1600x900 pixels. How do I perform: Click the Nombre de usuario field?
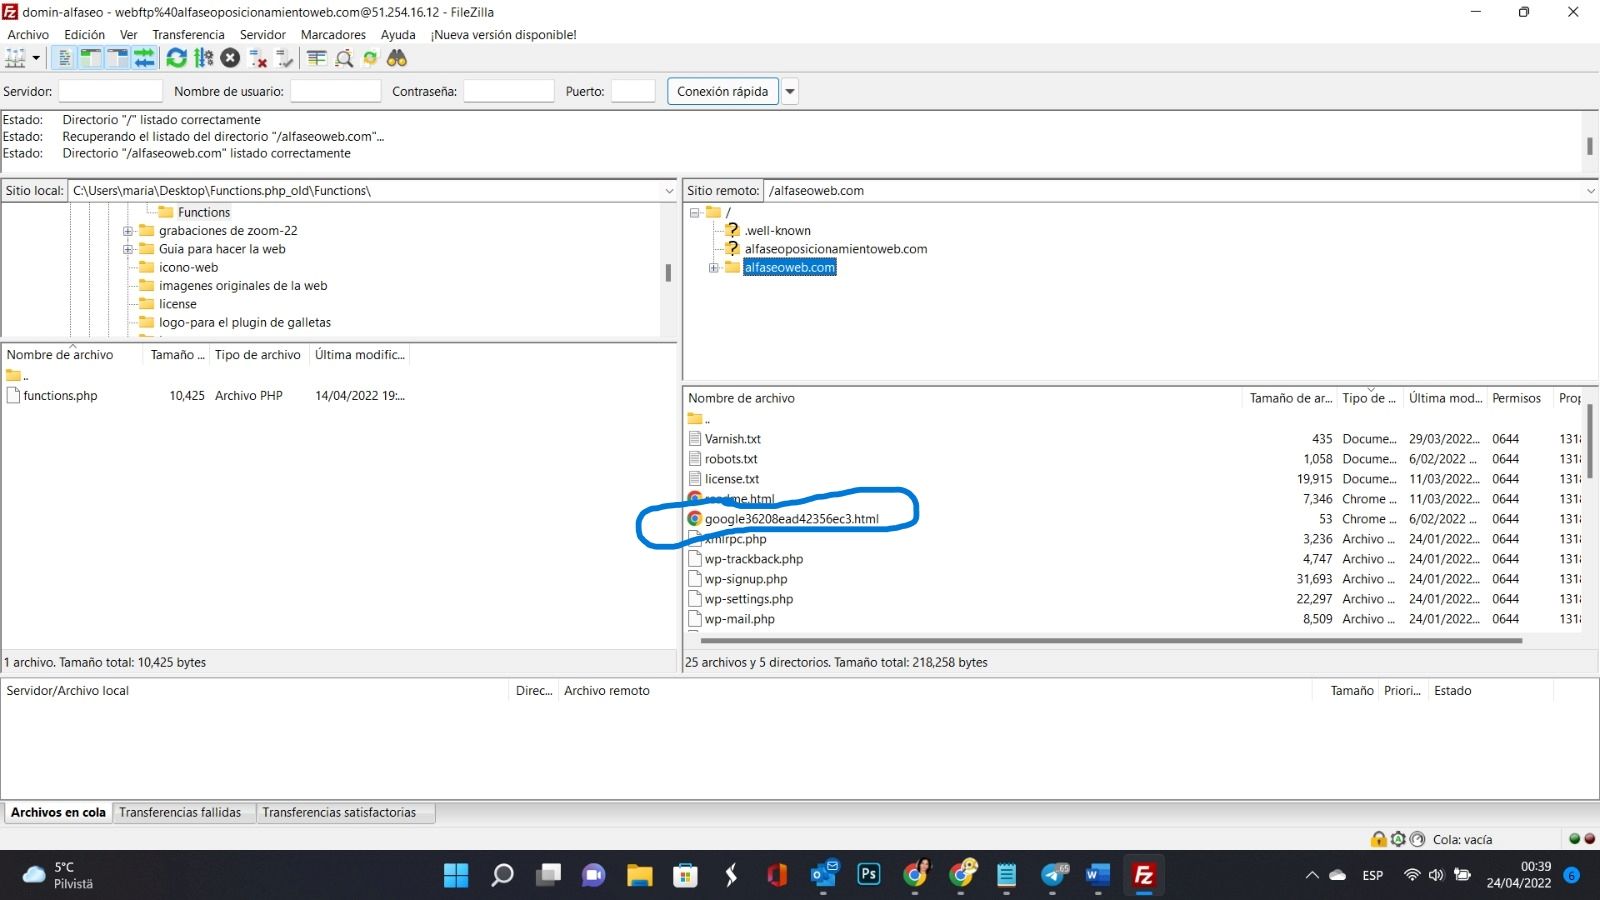pos(335,91)
